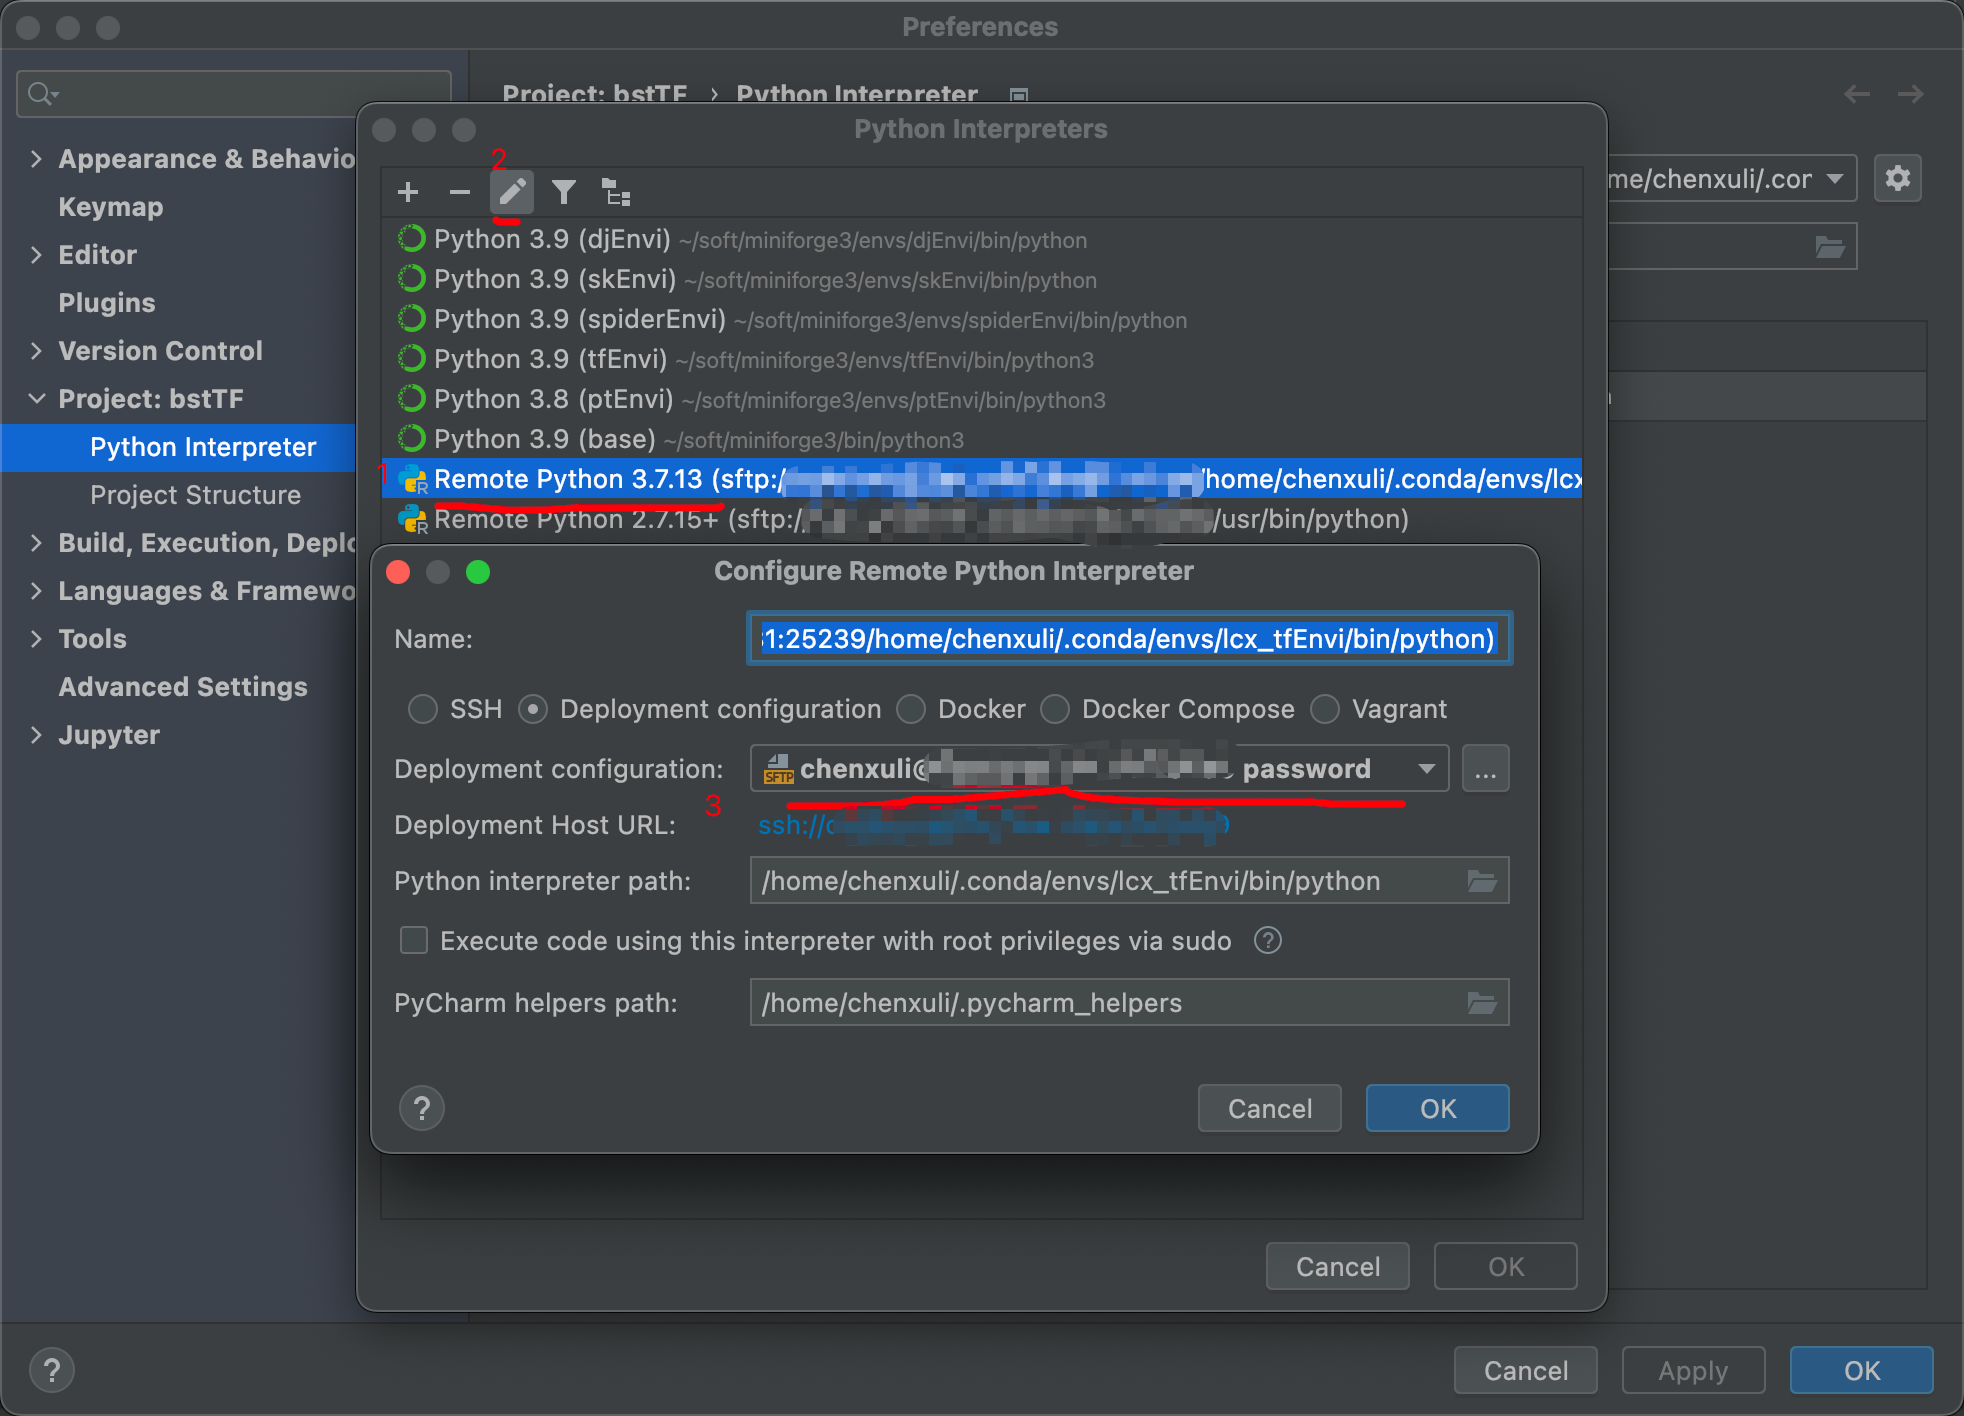1964x1416 pixels.
Task: Expand the Jupyter settings section
Action: coord(37,735)
